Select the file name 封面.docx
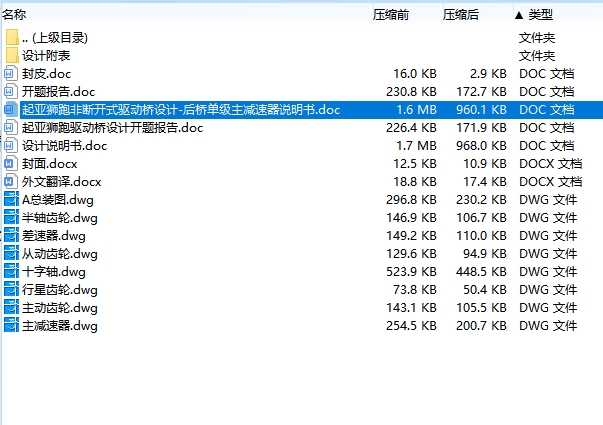603x425 pixels. pyautogui.click(x=50, y=164)
